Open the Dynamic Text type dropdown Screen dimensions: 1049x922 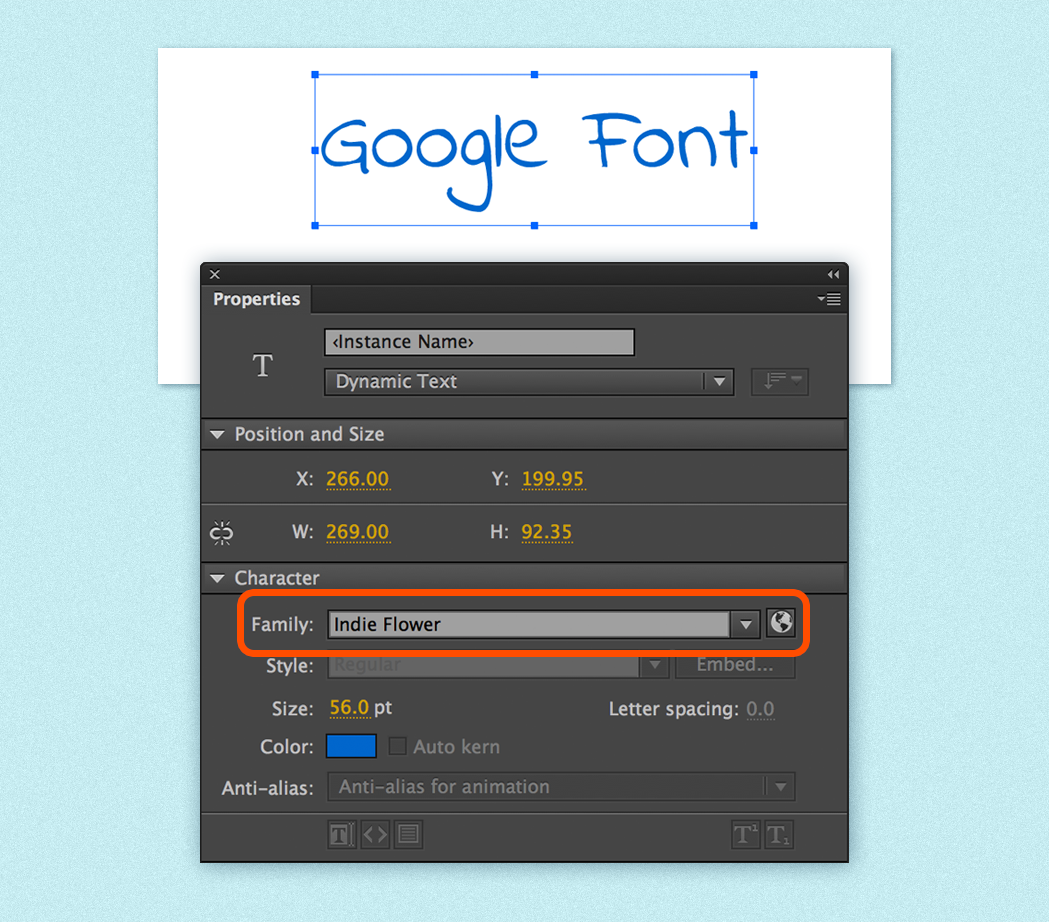(720, 381)
